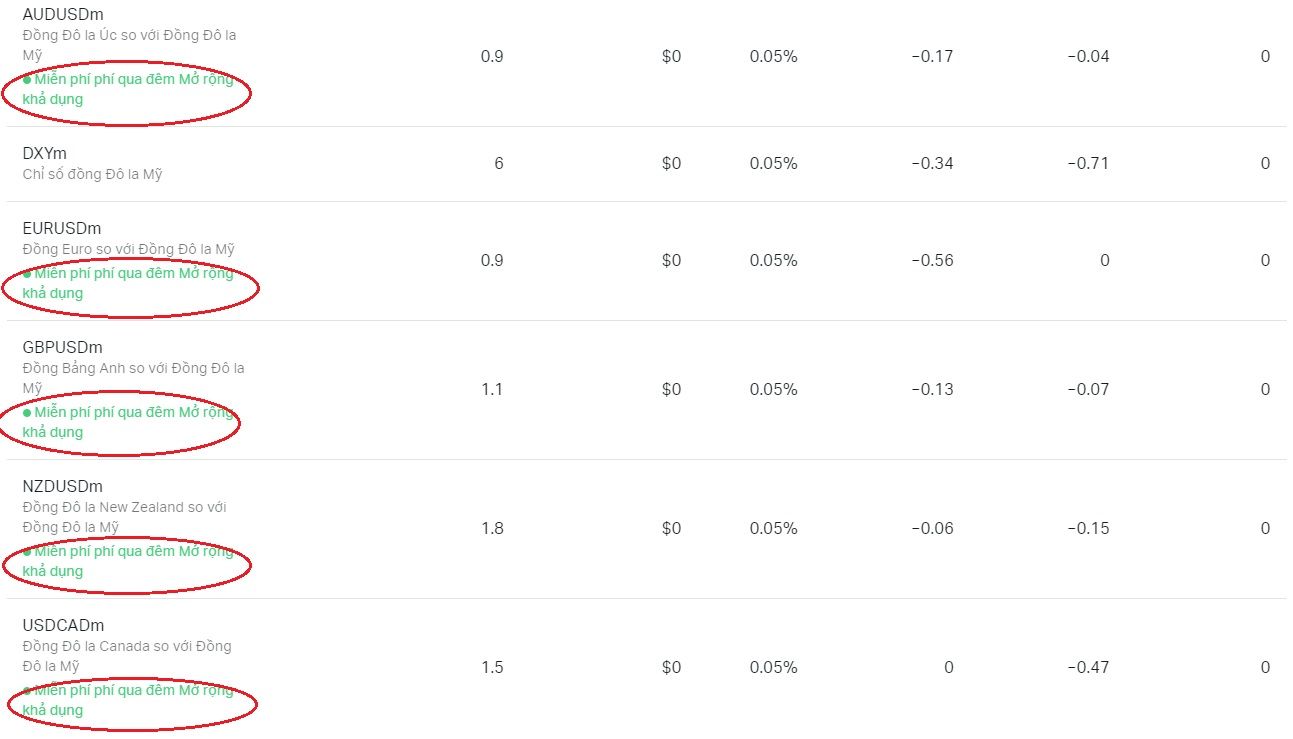1293x739 pixels.
Task: Select the GBPUSDm symbol name
Action: coord(62,347)
